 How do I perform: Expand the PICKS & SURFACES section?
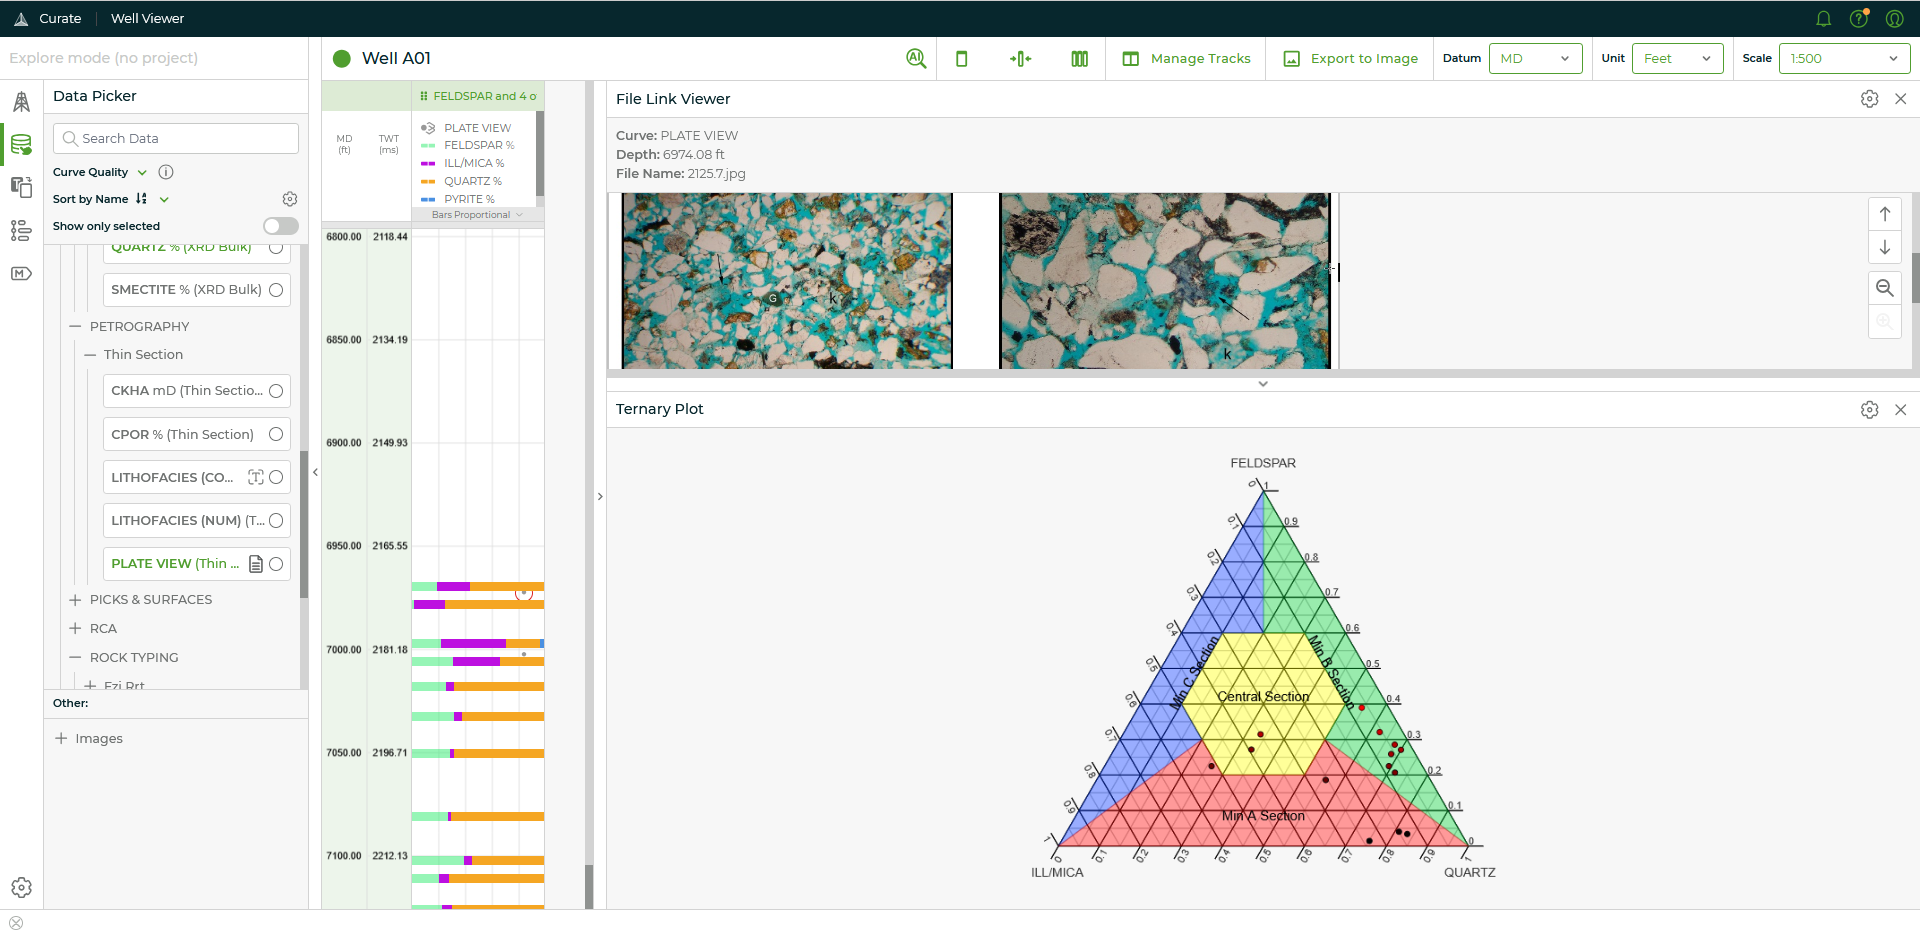pos(75,599)
